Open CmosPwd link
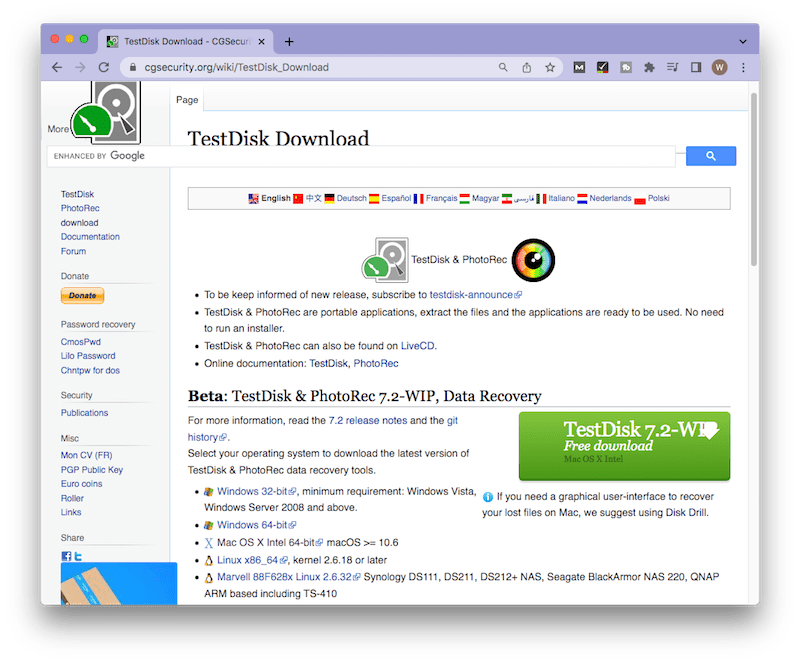Viewport: 800px width, 663px height. tap(81, 342)
